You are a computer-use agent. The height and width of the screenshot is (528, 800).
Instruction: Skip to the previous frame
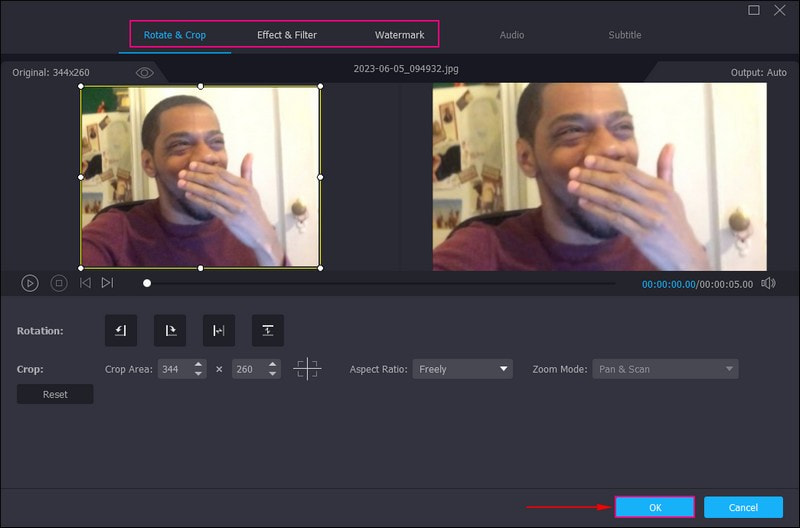[85, 283]
